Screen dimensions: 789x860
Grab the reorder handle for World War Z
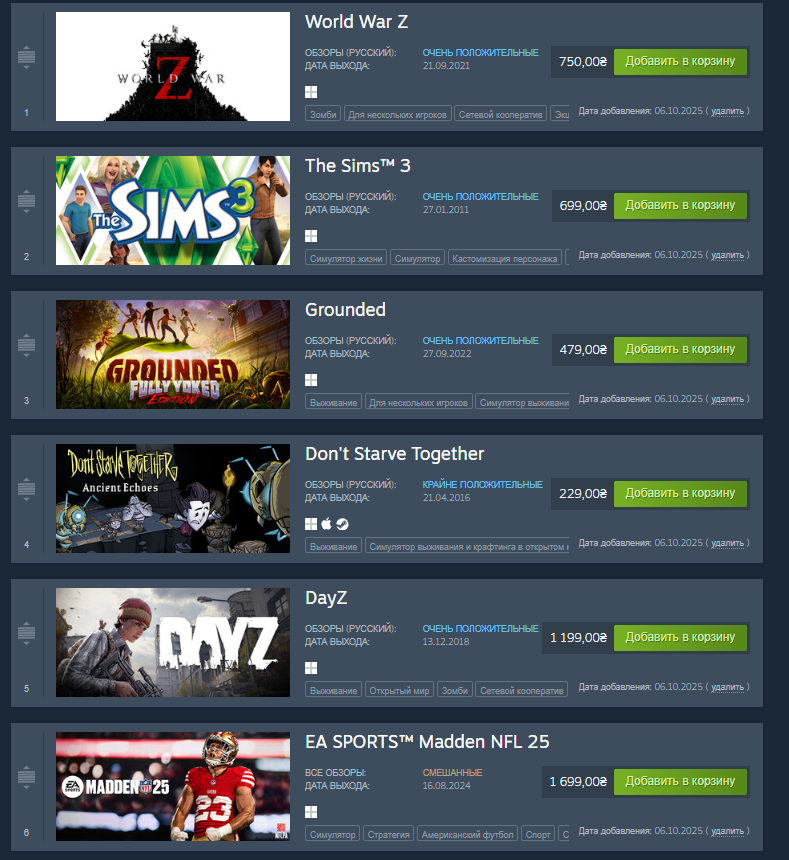click(x=26, y=56)
